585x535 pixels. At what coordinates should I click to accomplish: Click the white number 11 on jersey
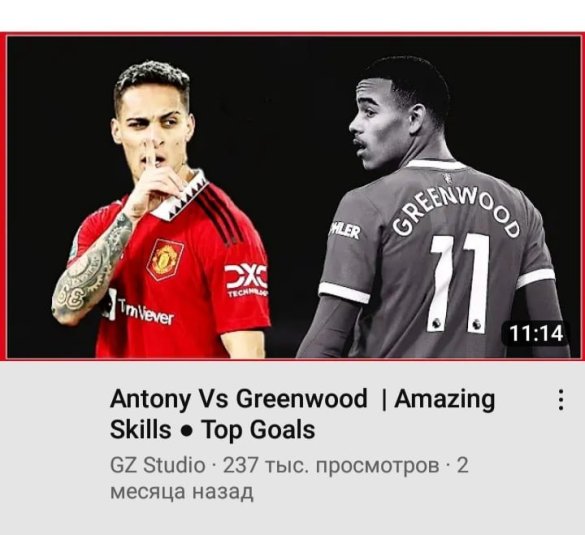pos(460,282)
